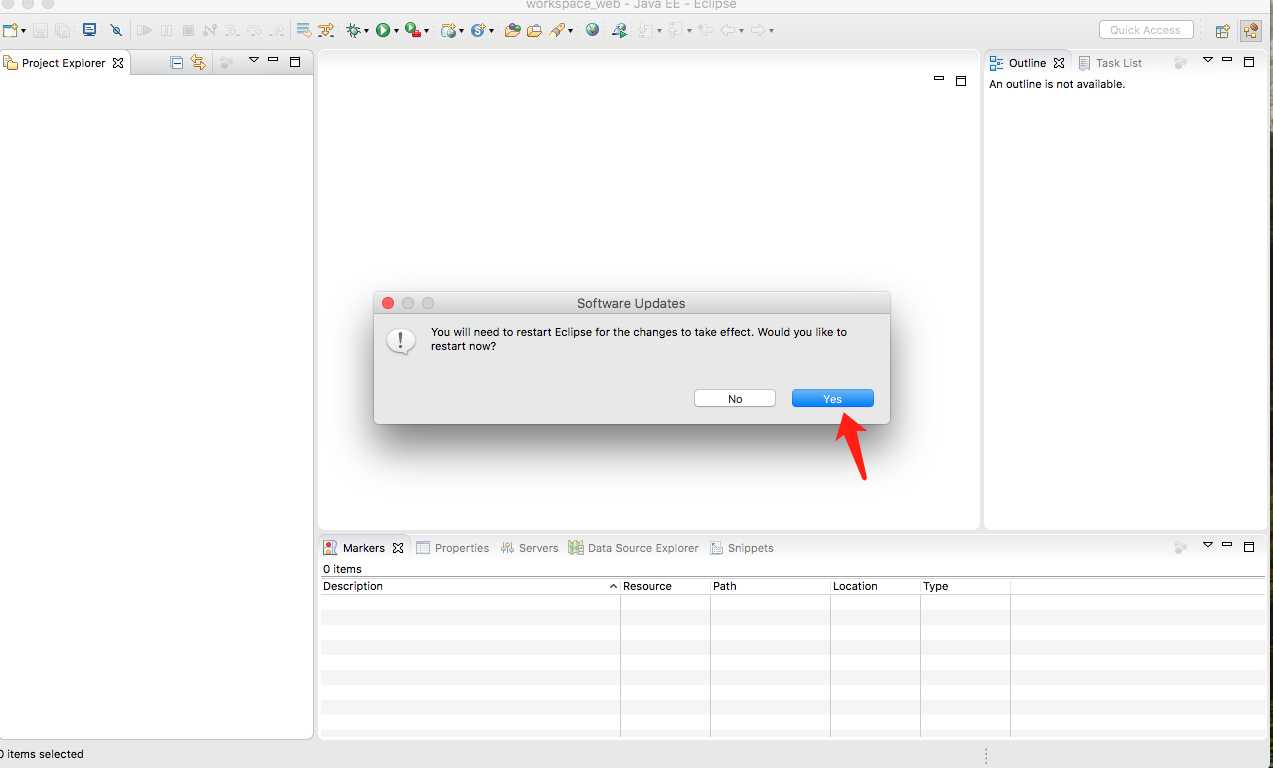1273x768 pixels.
Task: Click the green Run play icon
Action: [382, 30]
